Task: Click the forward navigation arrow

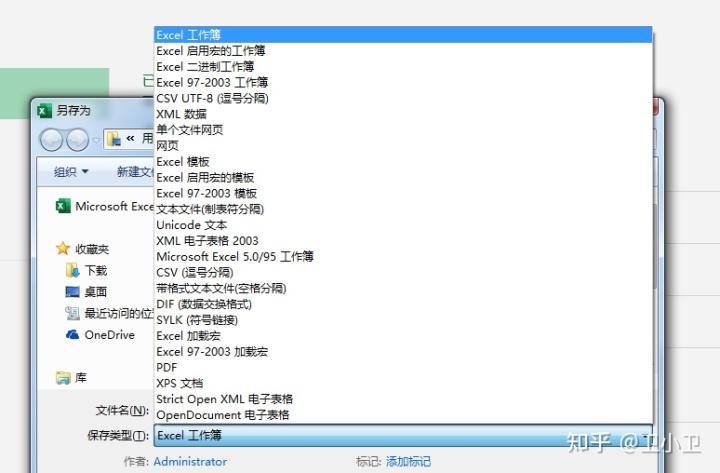Action: tap(77, 140)
